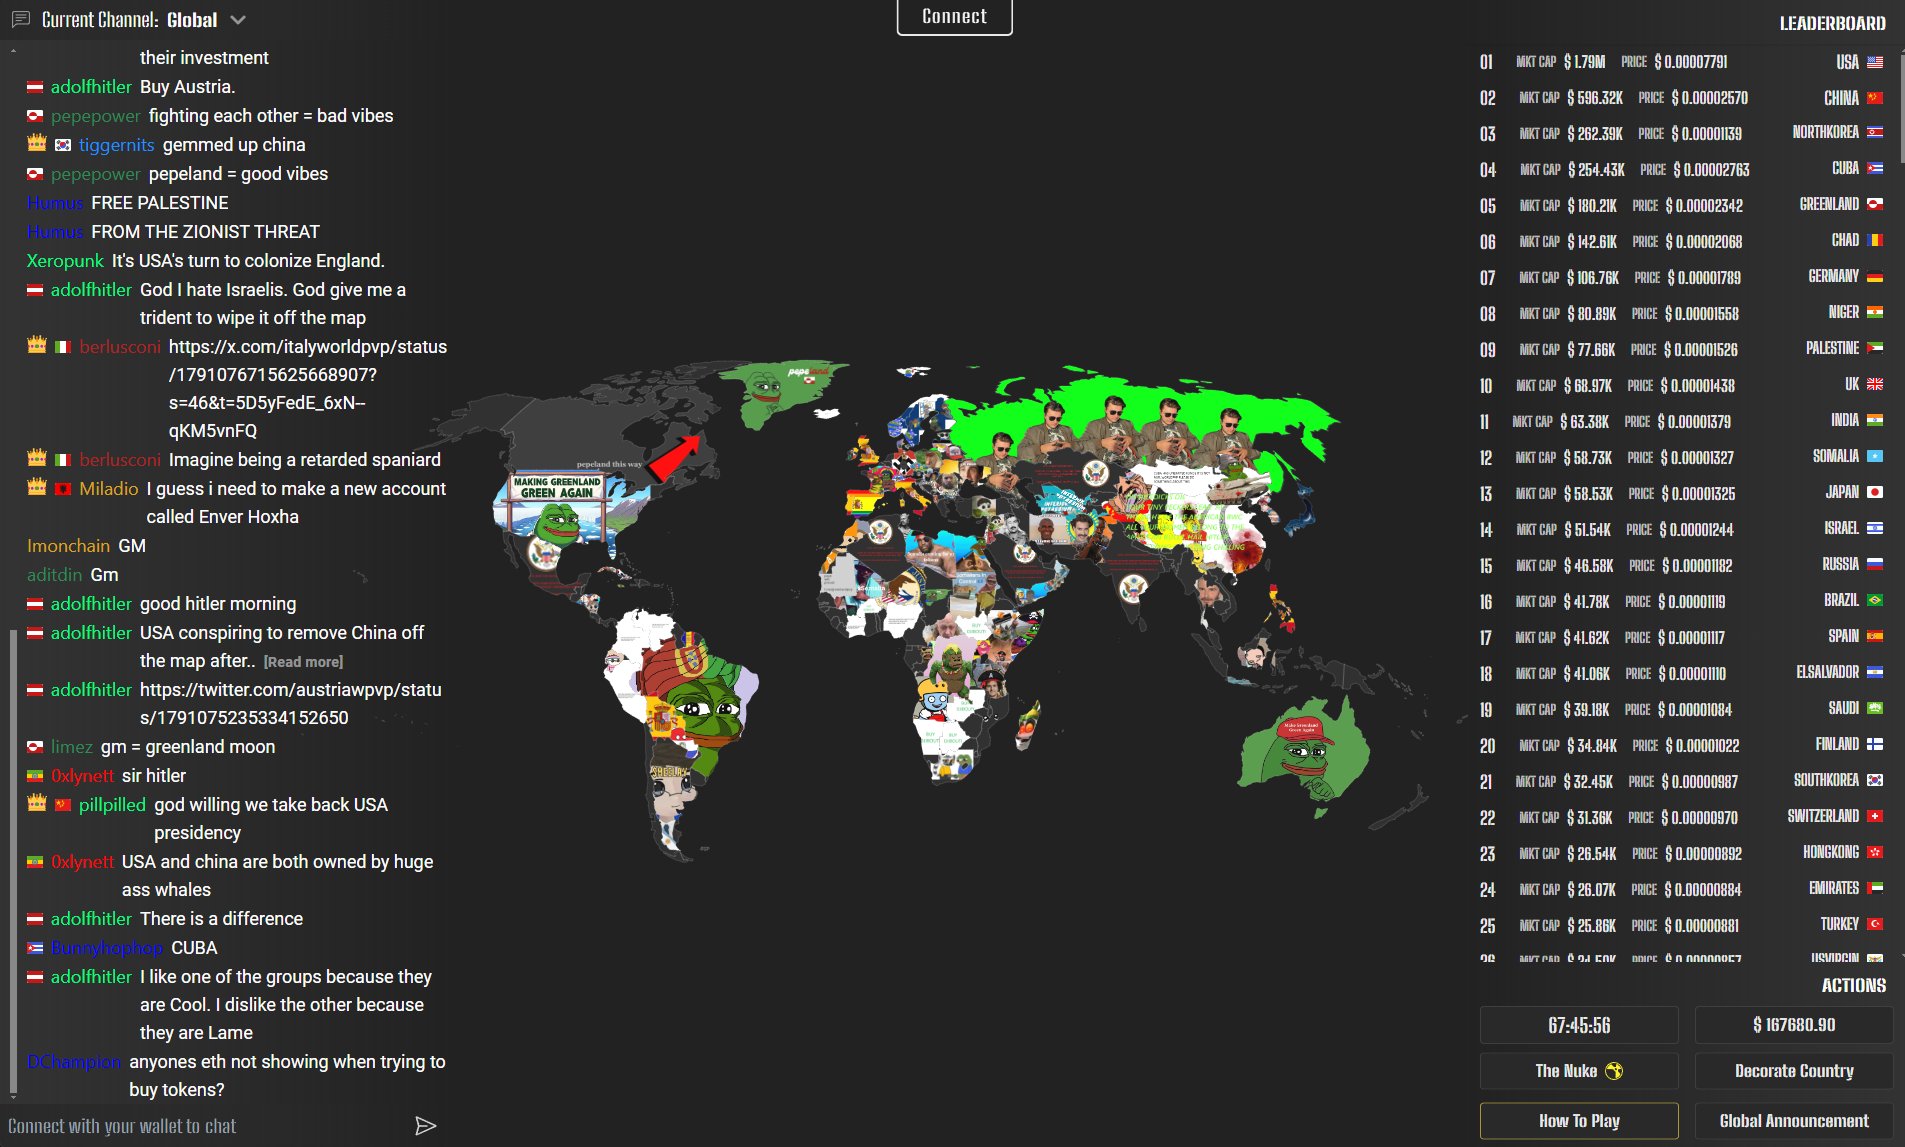Click the Global Announcement button

tap(1794, 1121)
